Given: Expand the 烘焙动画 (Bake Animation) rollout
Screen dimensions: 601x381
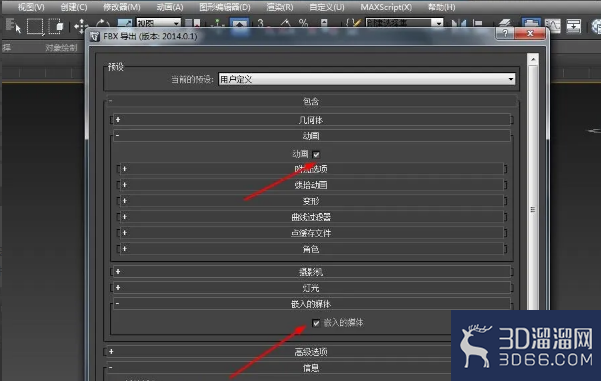Looking at the screenshot, I should coord(311,185).
